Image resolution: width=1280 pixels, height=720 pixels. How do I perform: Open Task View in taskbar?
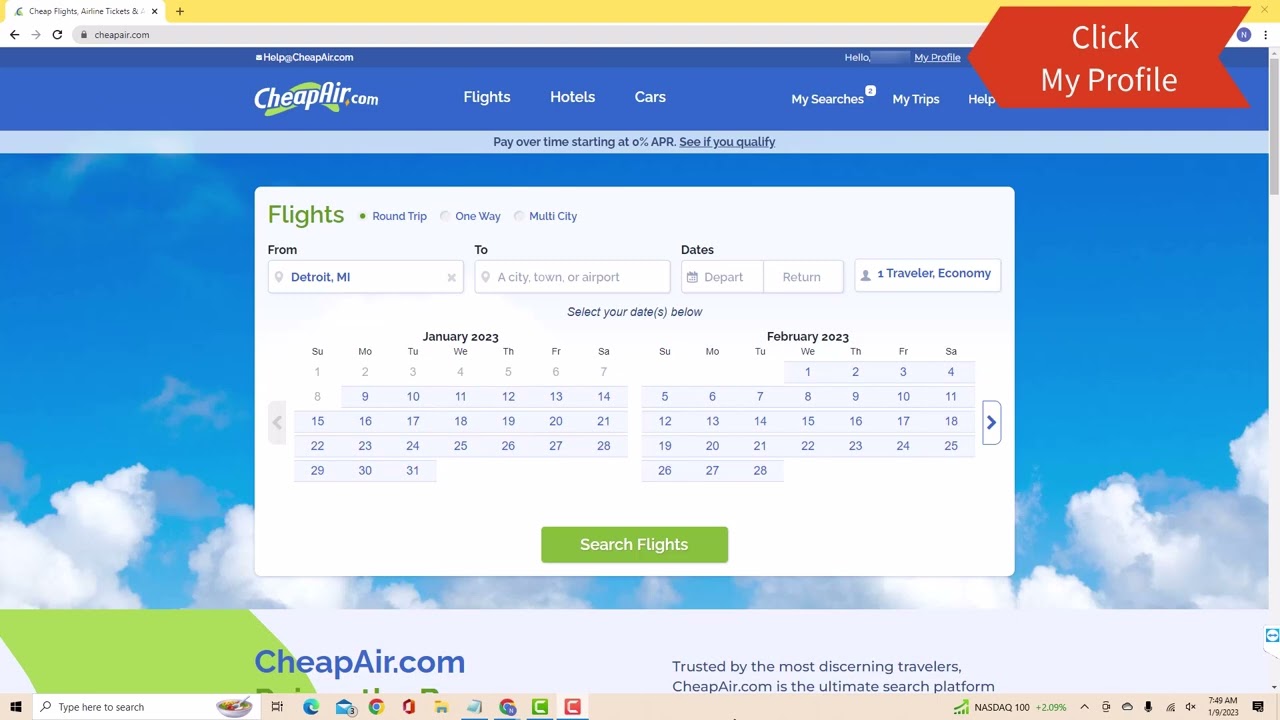(x=277, y=707)
